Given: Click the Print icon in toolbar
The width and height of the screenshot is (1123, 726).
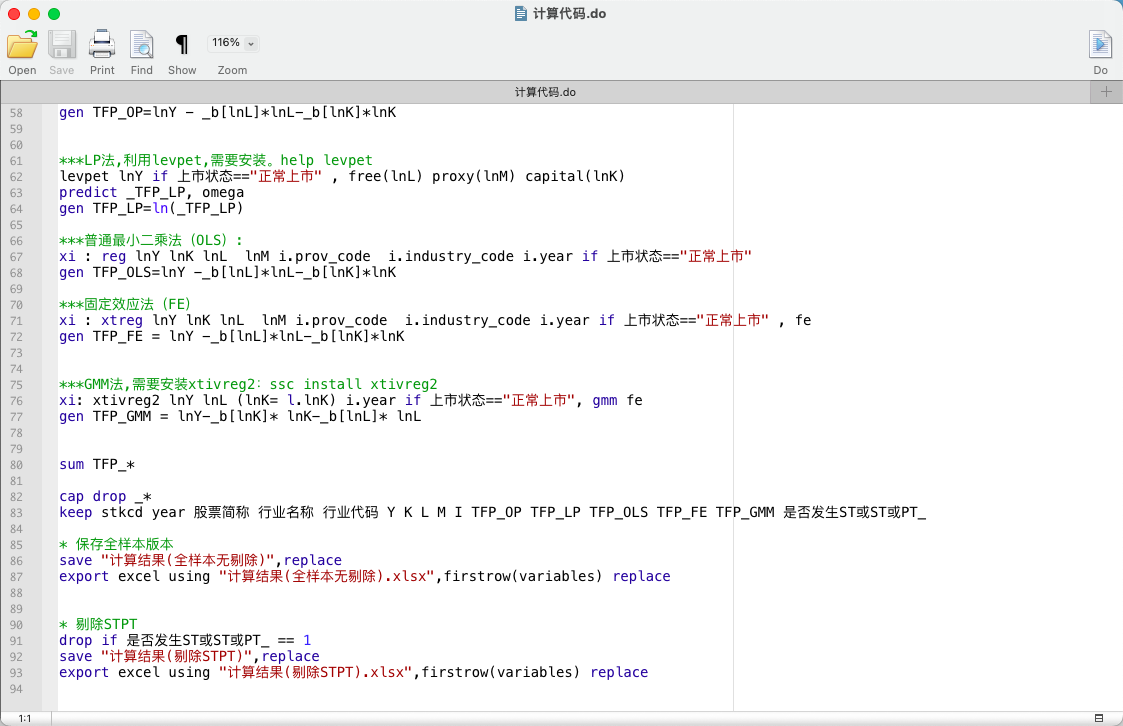Looking at the screenshot, I should 102,45.
